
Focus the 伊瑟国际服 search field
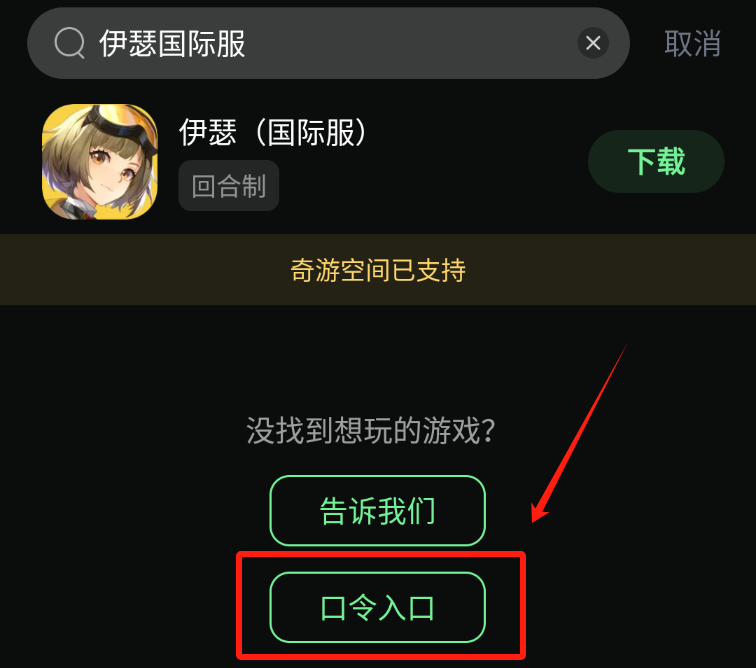[x=328, y=43]
